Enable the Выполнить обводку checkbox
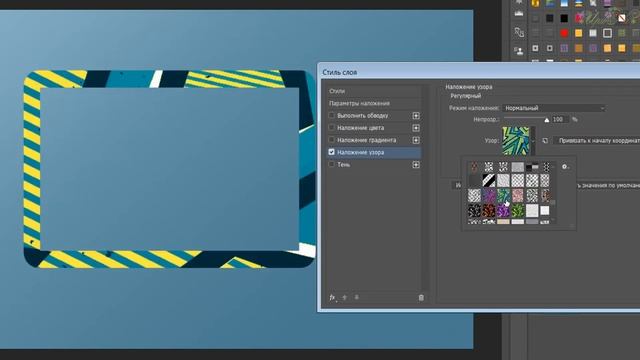The width and height of the screenshot is (640, 360). click(331, 116)
